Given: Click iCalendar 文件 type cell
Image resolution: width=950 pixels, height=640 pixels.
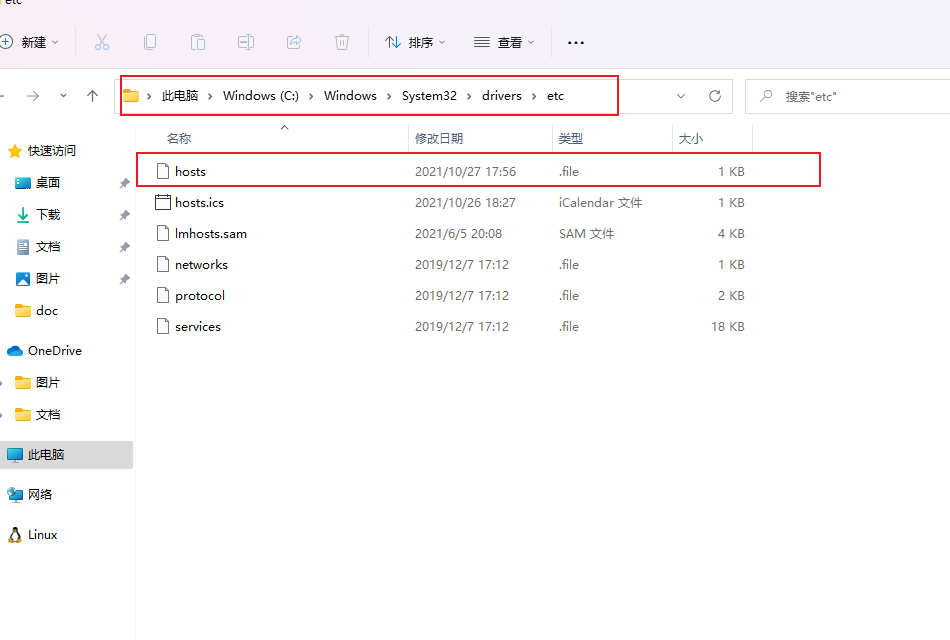Looking at the screenshot, I should tap(600, 202).
